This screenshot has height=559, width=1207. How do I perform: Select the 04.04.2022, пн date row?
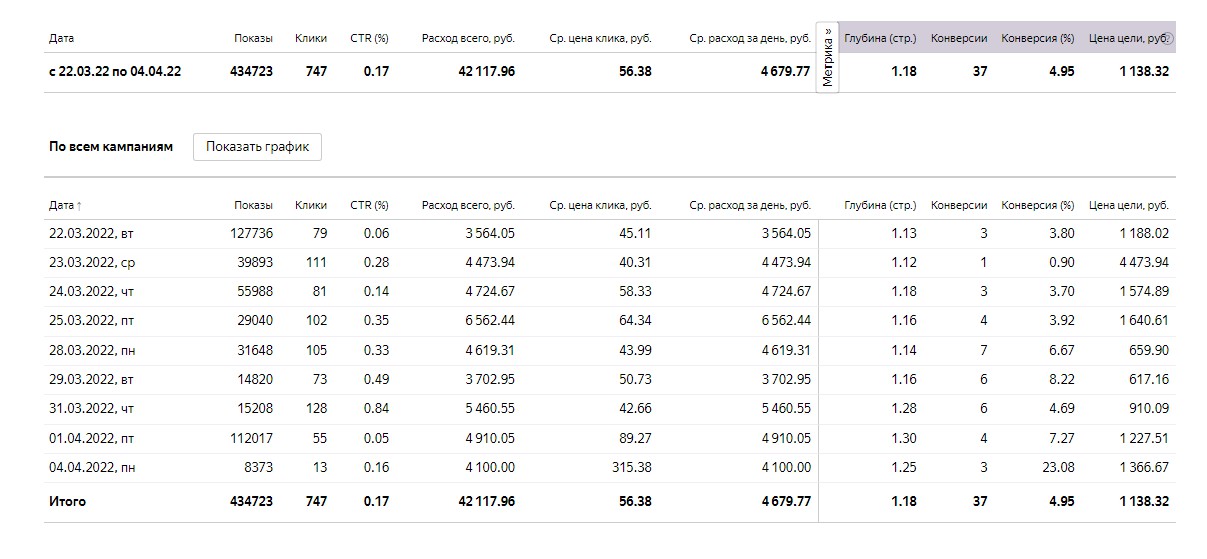(91, 468)
